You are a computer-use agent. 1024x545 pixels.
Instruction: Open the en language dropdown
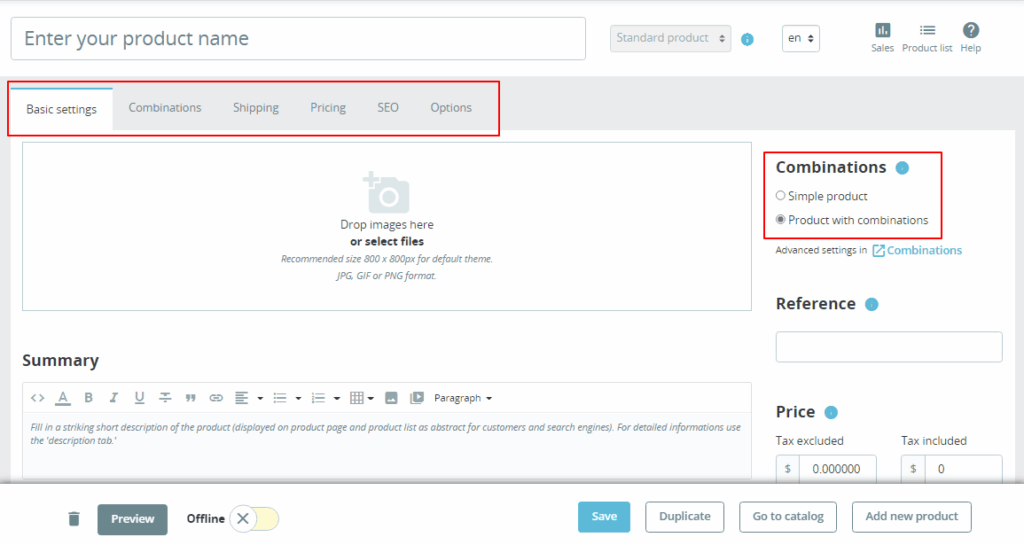(800, 38)
